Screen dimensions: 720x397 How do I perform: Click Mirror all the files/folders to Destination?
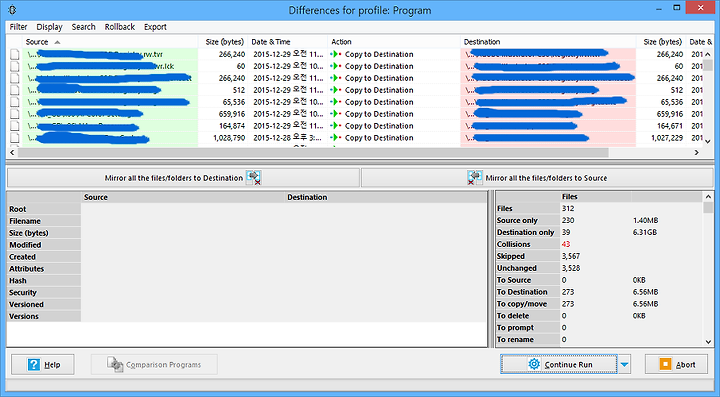click(x=183, y=178)
